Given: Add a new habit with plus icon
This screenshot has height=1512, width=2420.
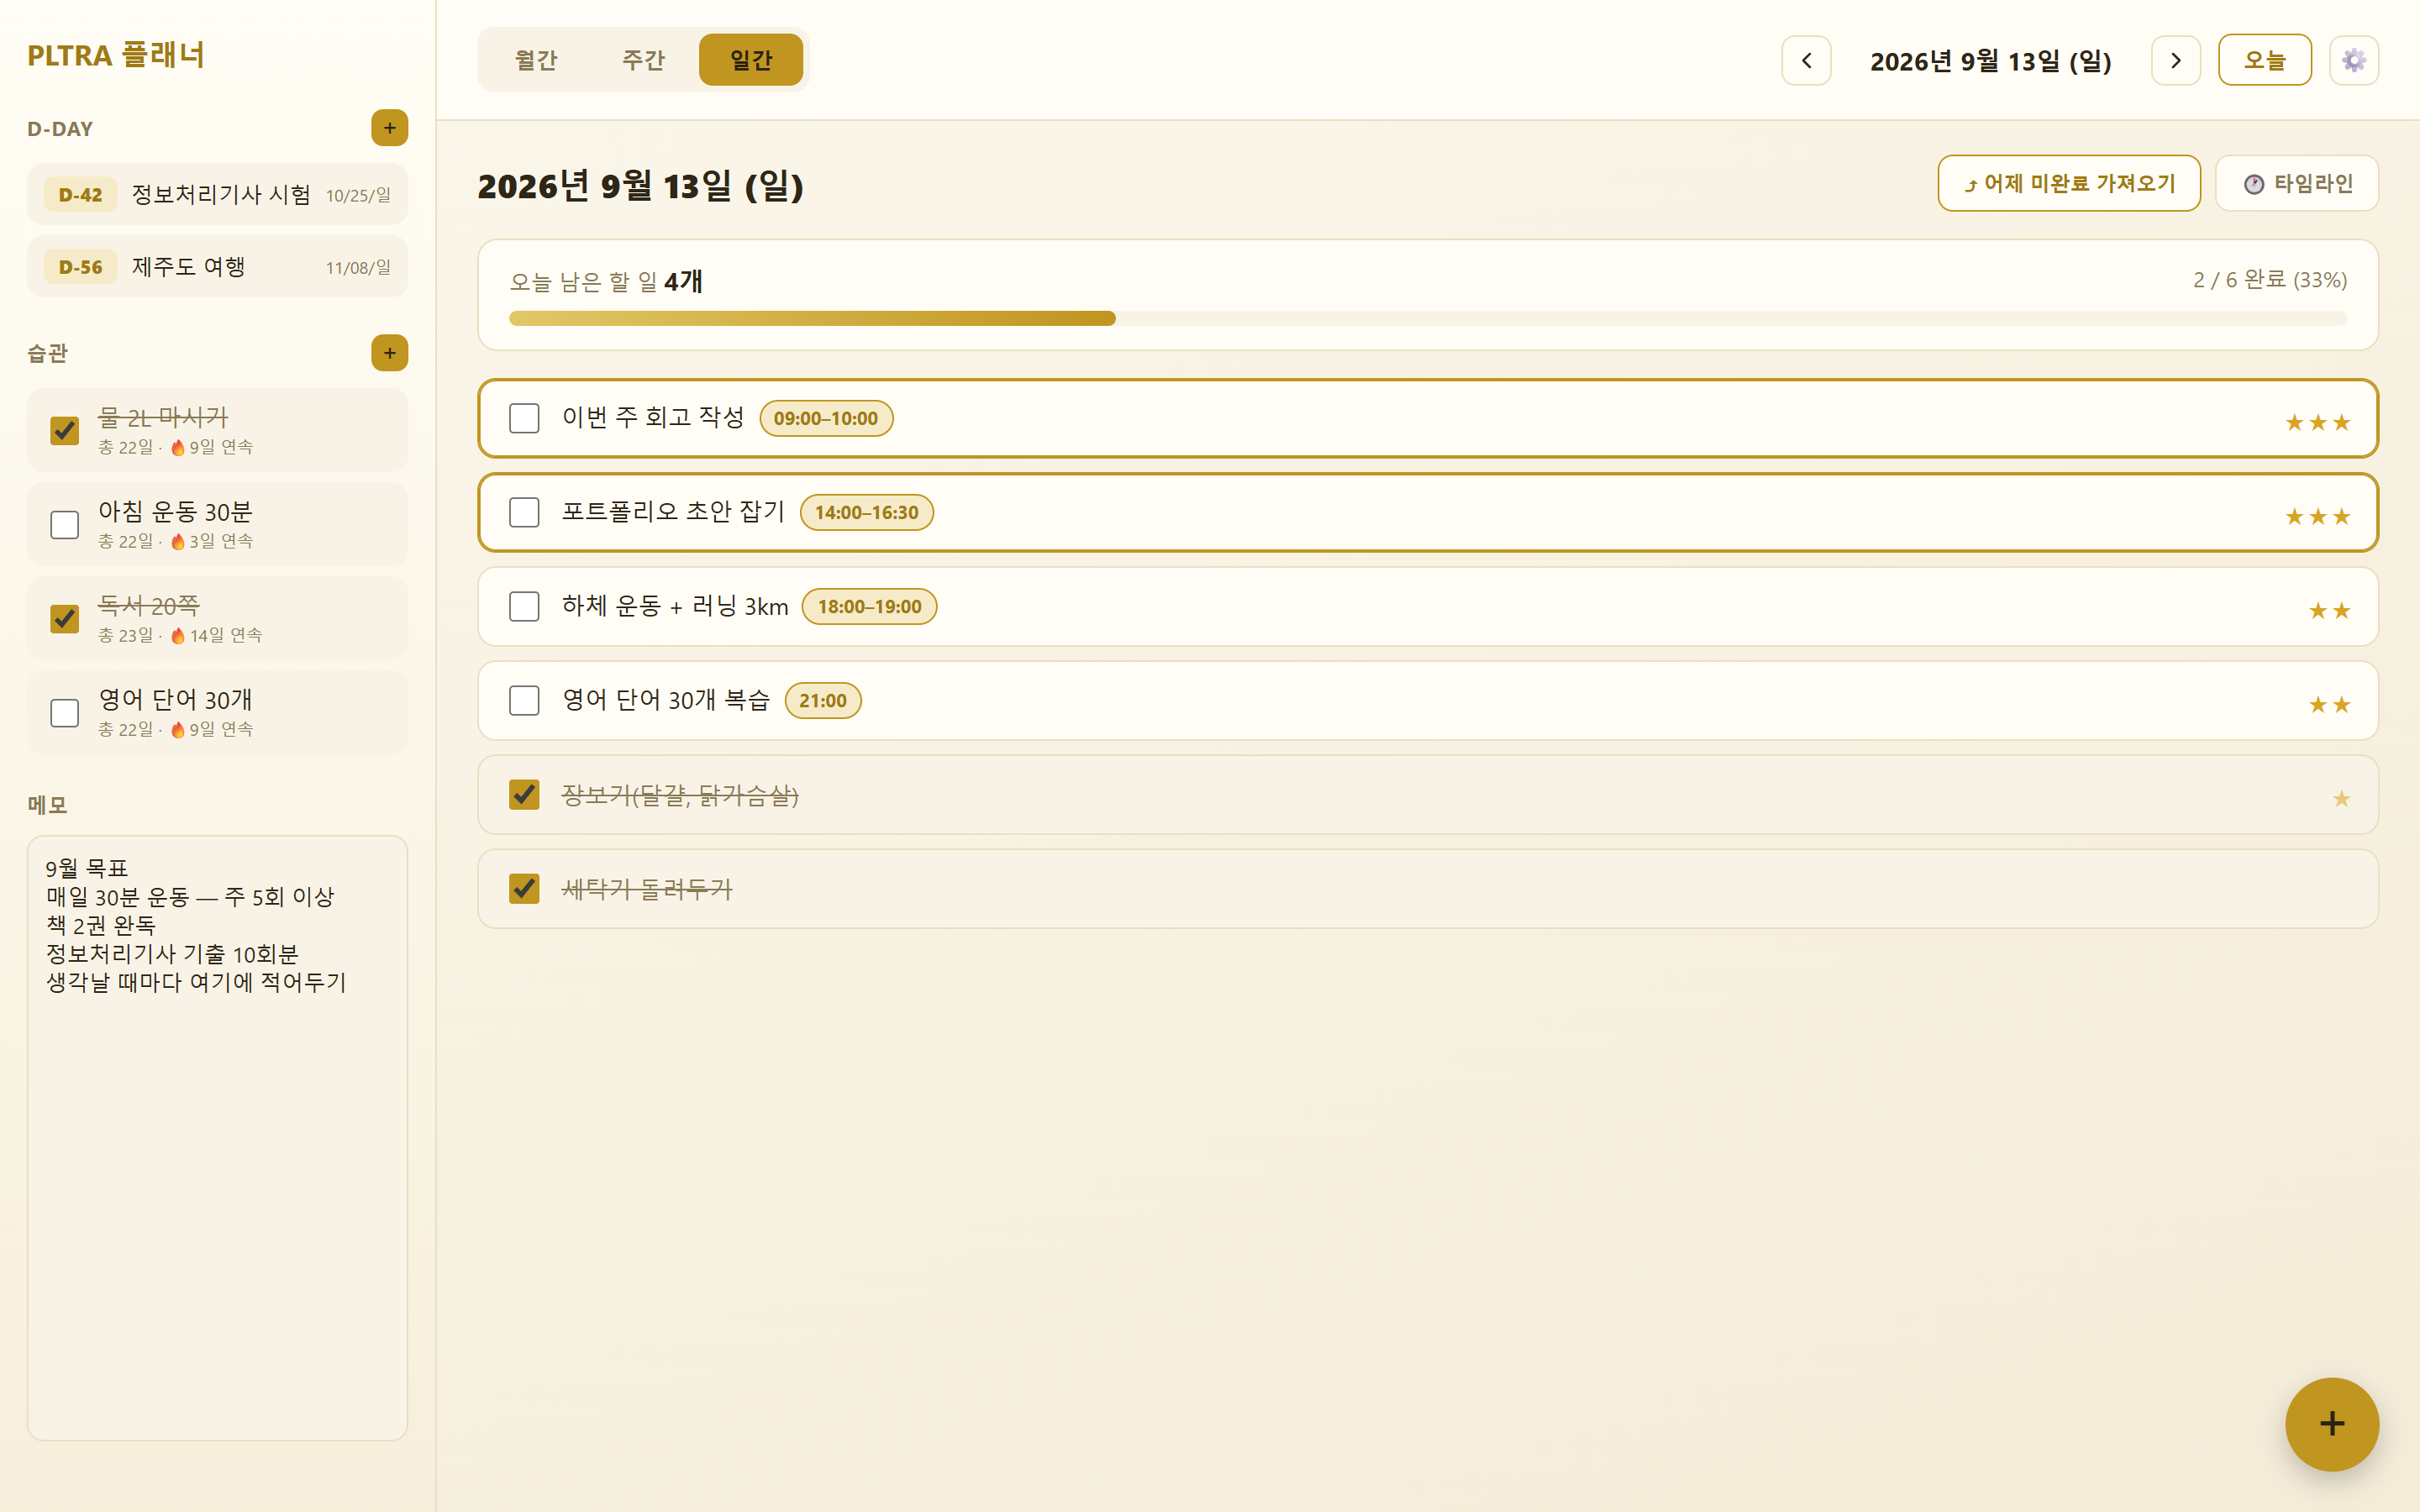Looking at the screenshot, I should coord(389,353).
